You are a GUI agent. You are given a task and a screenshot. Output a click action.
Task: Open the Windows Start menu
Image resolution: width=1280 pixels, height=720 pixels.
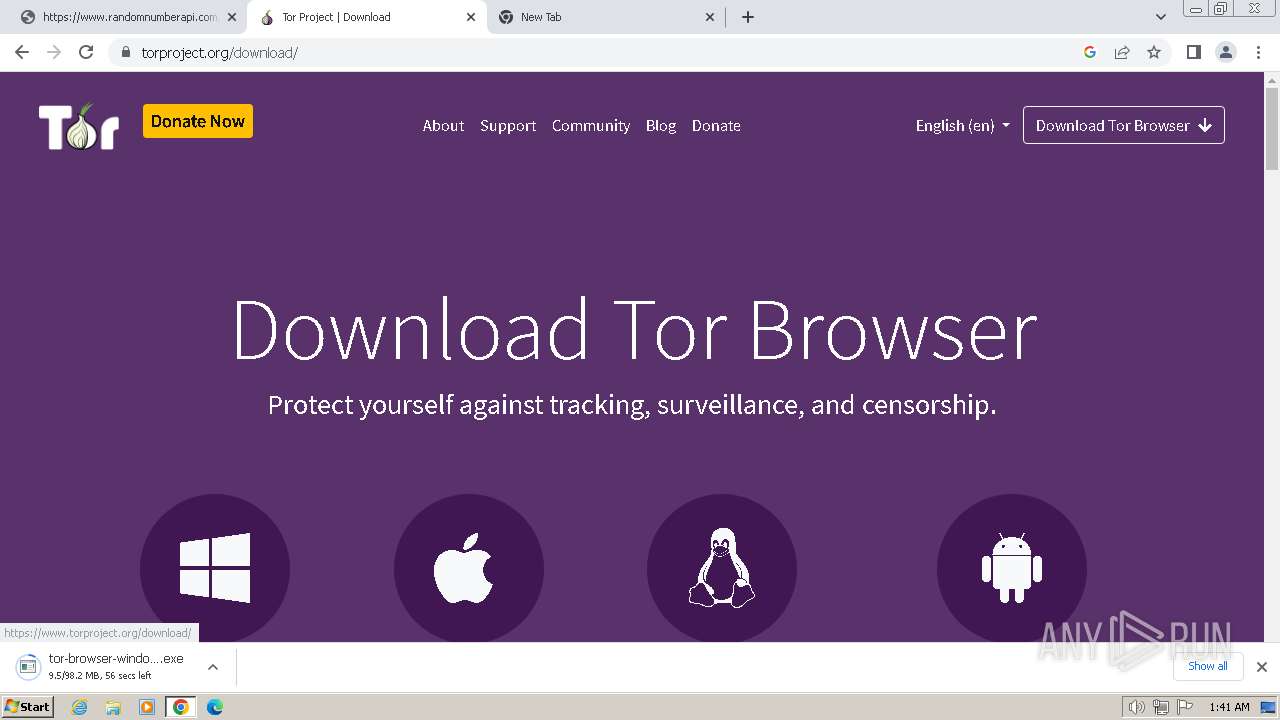pyautogui.click(x=28, y=707)
